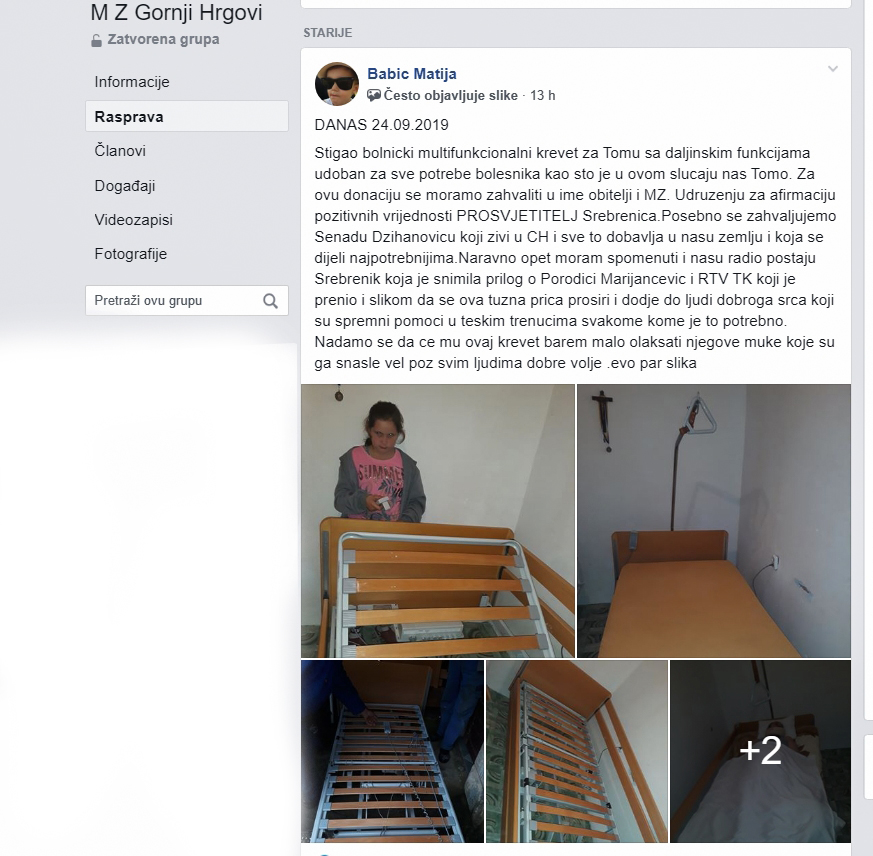Click the search magnifier icon in group search
Viewport: 873px width, 856px height.
coord(271,301)
